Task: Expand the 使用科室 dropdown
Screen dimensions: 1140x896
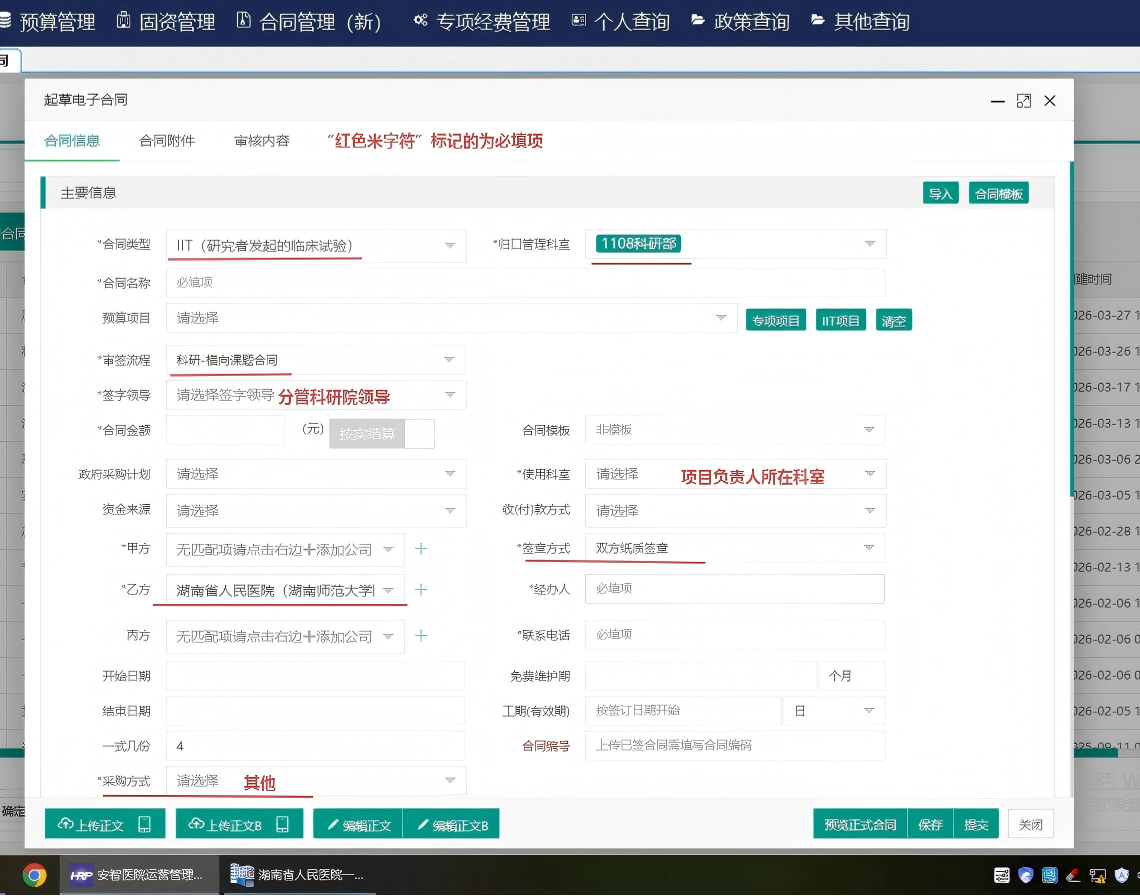Action: [868, 474]
